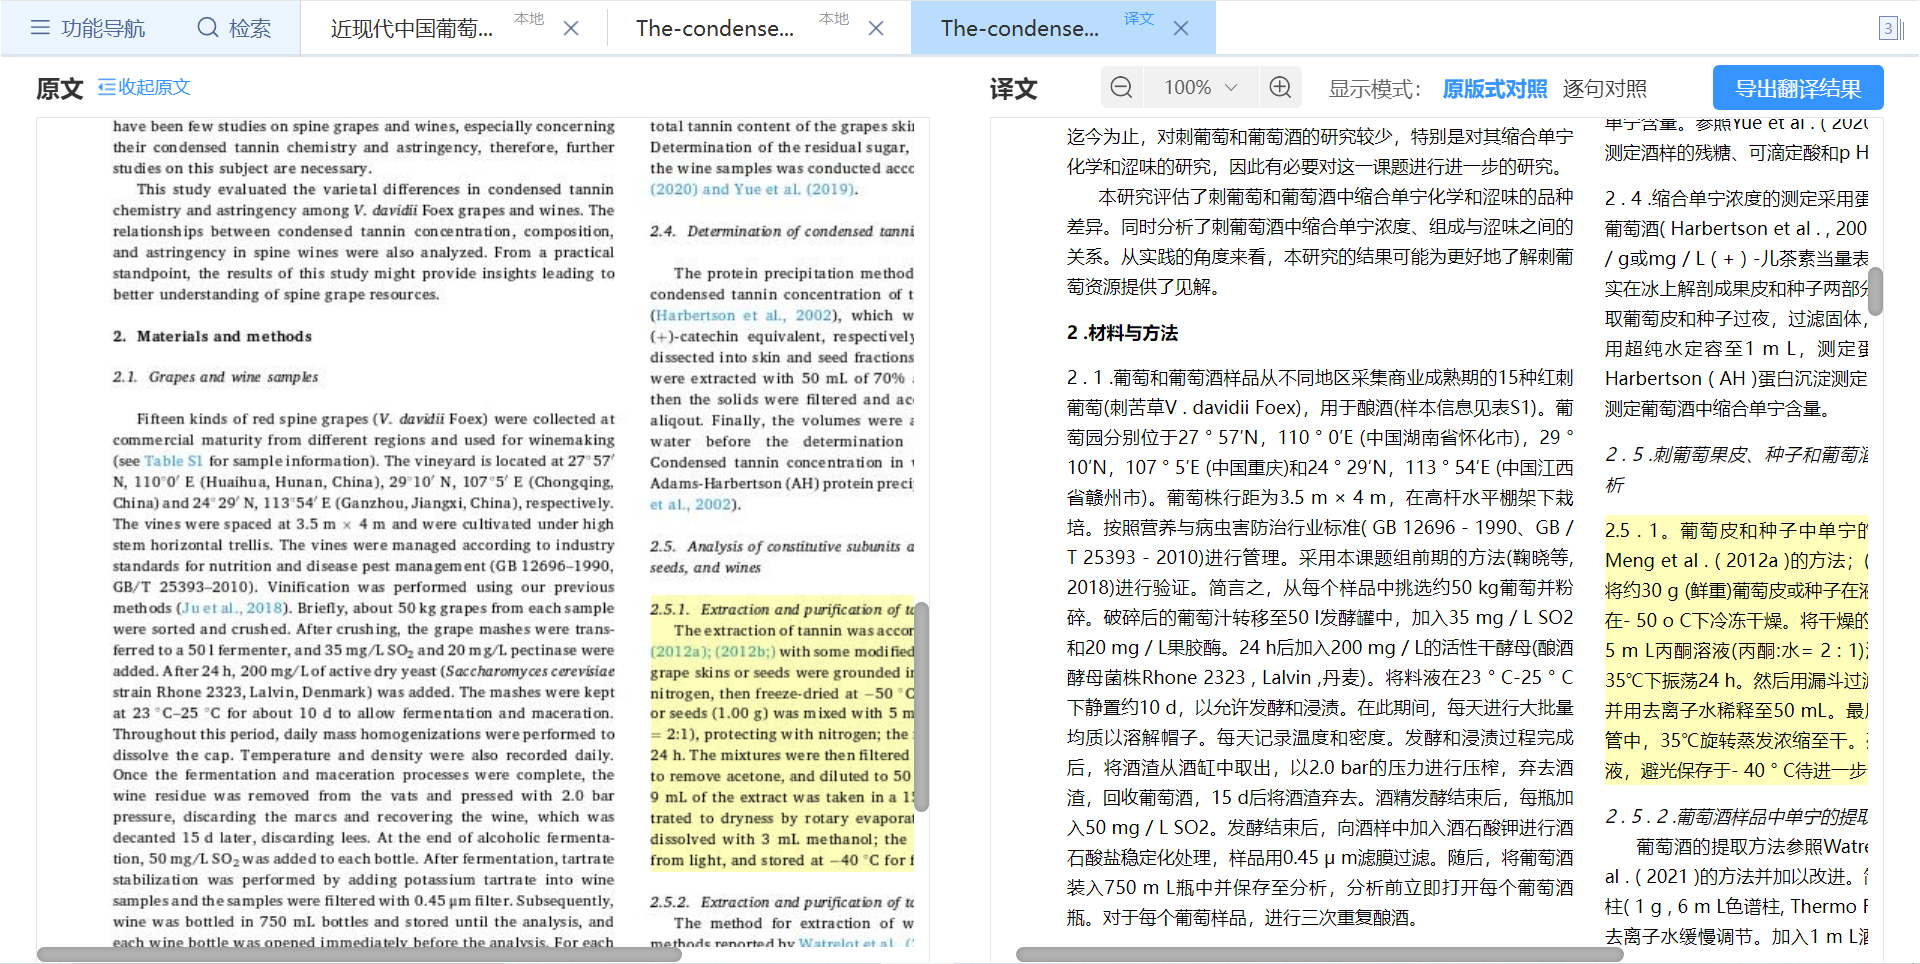
Task: Open the 功能导航 menu icon
Action: pos(40,27)
